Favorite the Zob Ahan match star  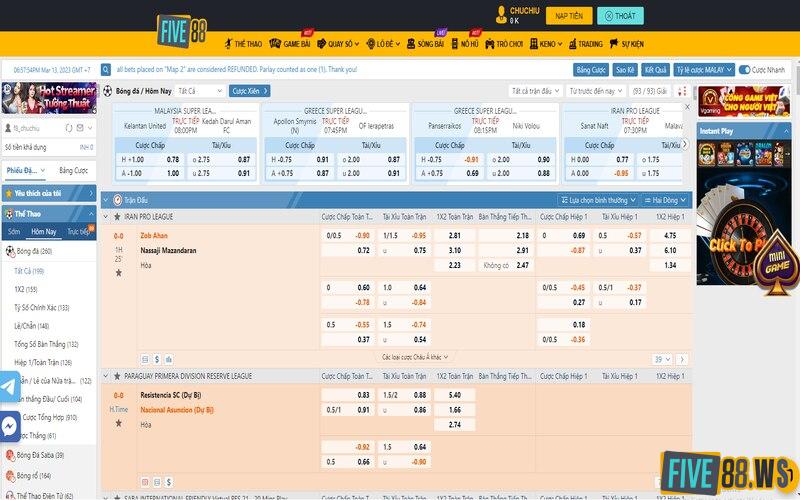pyautogui.click(x=118, y=273)
